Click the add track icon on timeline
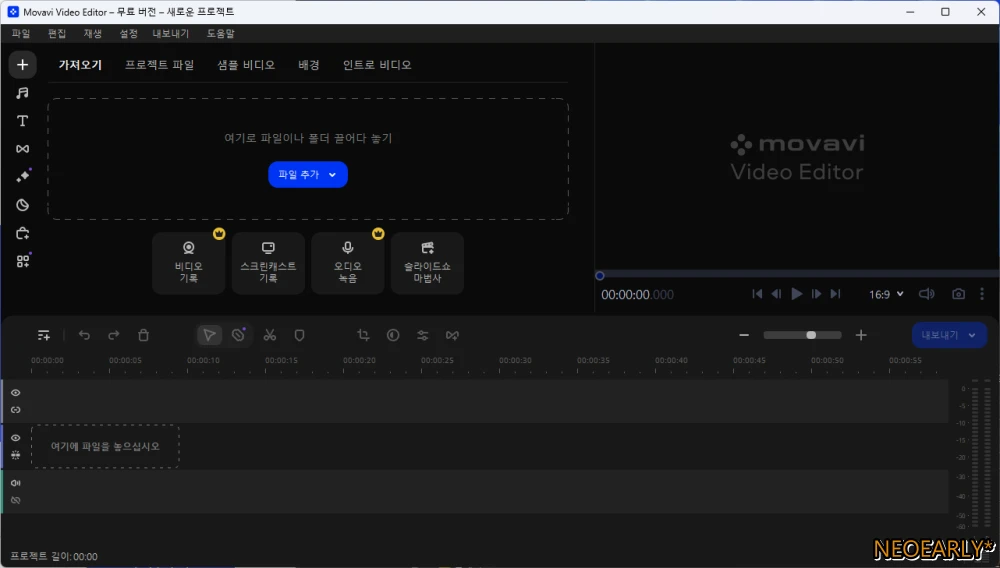1000x568 pixels. tap(44, 335)
